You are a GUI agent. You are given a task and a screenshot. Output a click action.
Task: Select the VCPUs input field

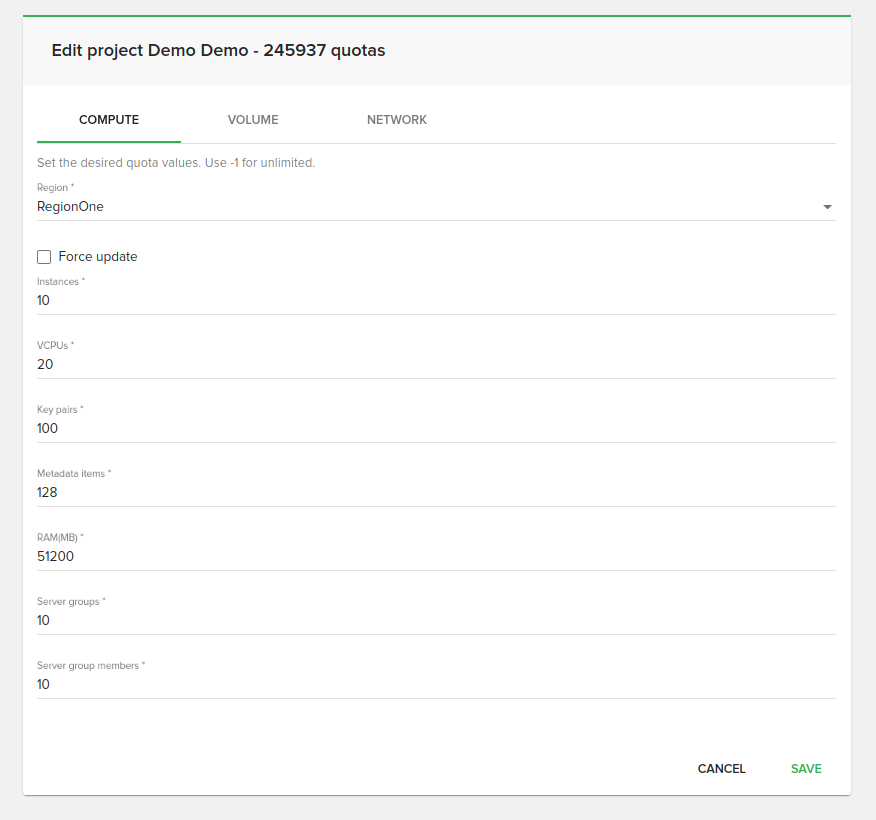click(436, 365)
